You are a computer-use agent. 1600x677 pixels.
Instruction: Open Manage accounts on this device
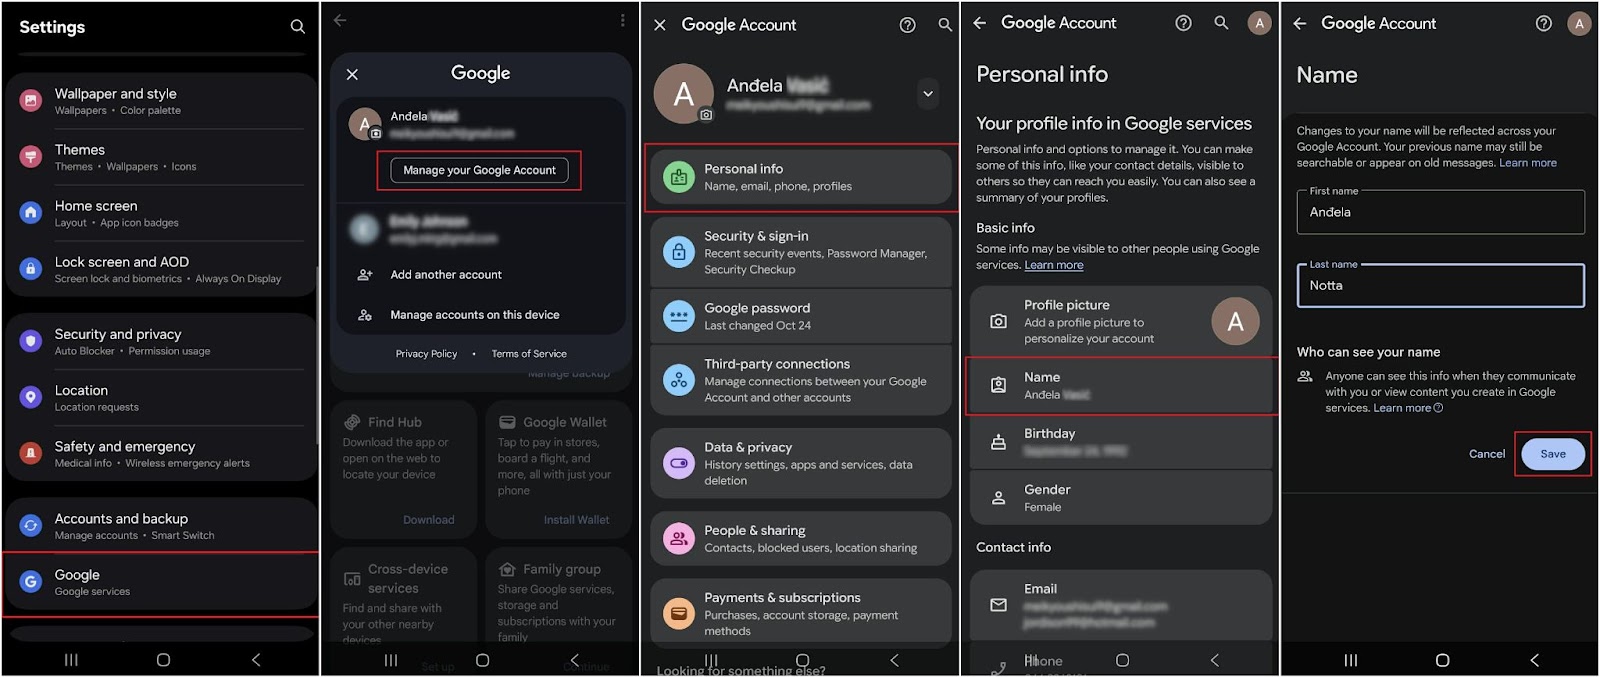(x=474, y=315)
